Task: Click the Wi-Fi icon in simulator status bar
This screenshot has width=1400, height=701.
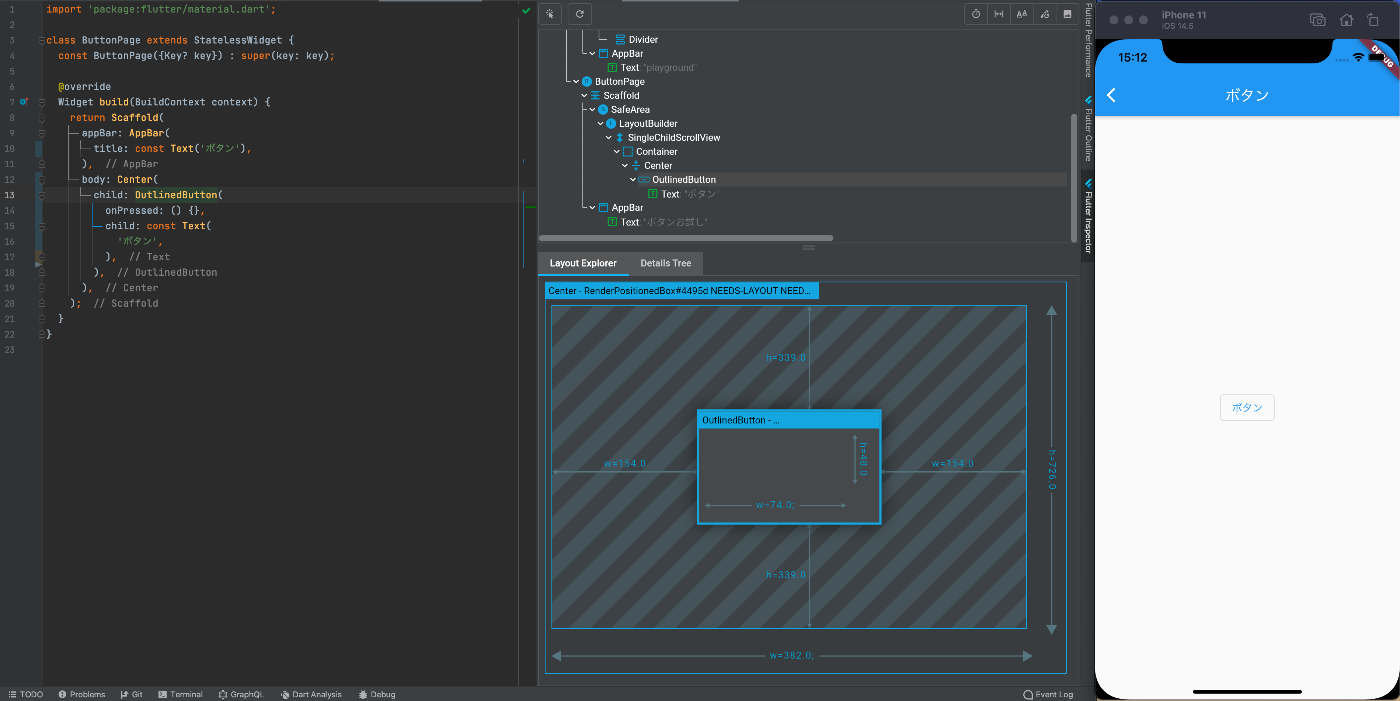Action: pos(1358,57)
